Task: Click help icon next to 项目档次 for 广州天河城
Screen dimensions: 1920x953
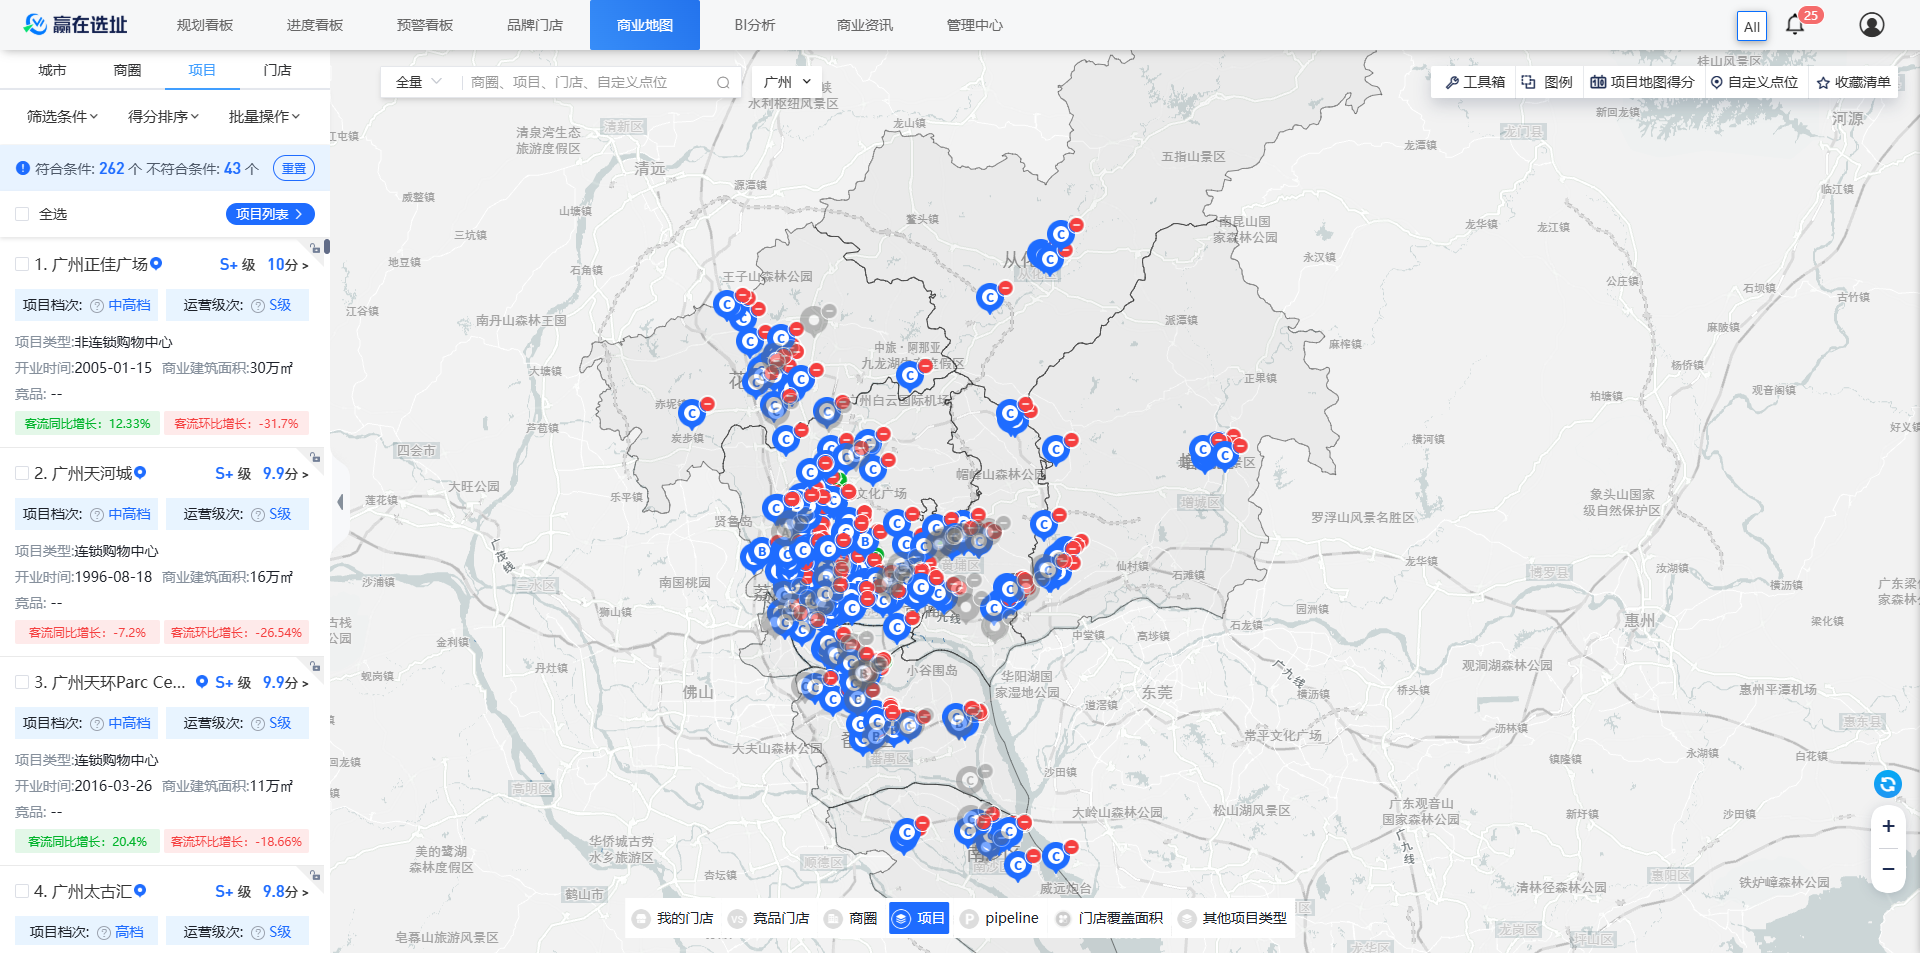Action: 97,515
